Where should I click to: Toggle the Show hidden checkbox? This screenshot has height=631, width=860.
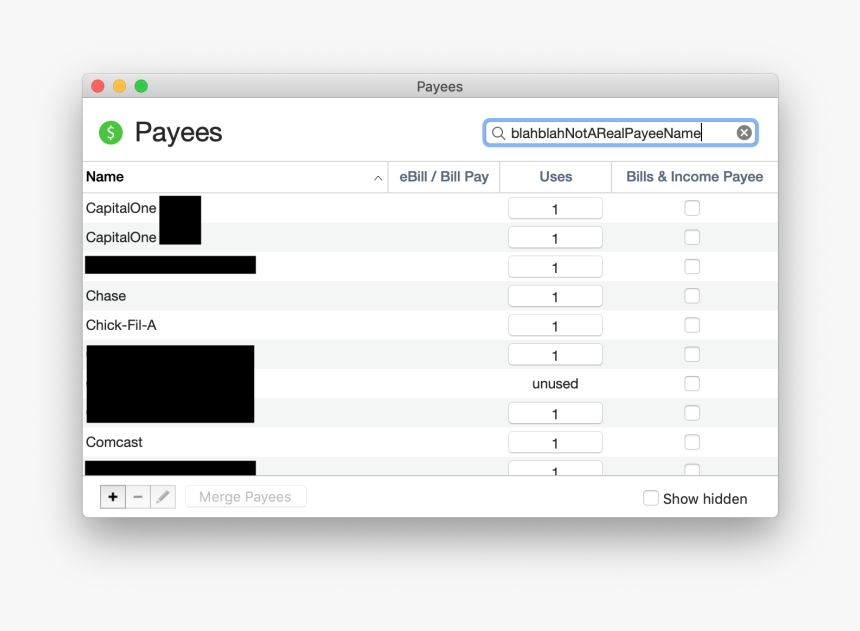[650, 498]
